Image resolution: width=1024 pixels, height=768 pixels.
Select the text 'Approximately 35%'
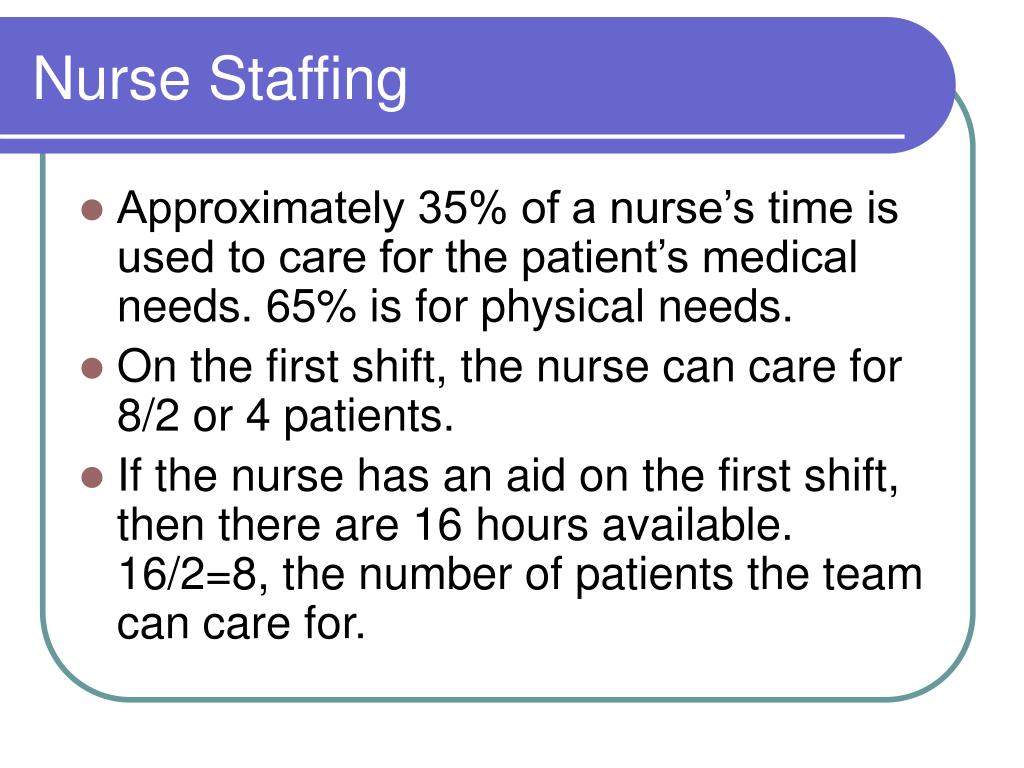312,210
